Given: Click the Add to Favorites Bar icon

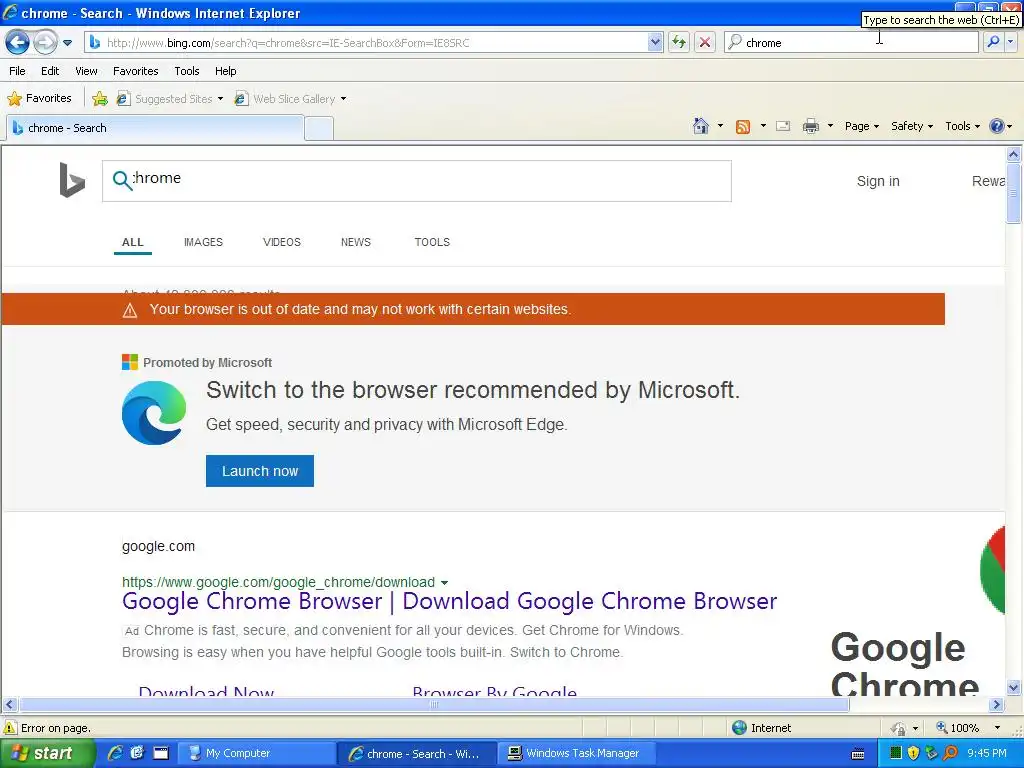Looking at the screenshot, I should [x=100, y=99].
